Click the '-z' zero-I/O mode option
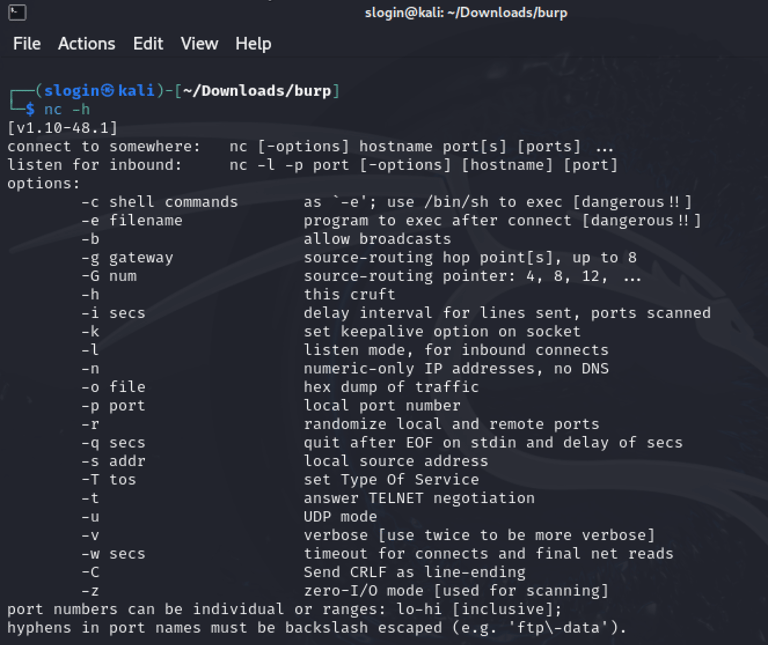The height and width of the screenshot is (645, 768). pos(345,591)
